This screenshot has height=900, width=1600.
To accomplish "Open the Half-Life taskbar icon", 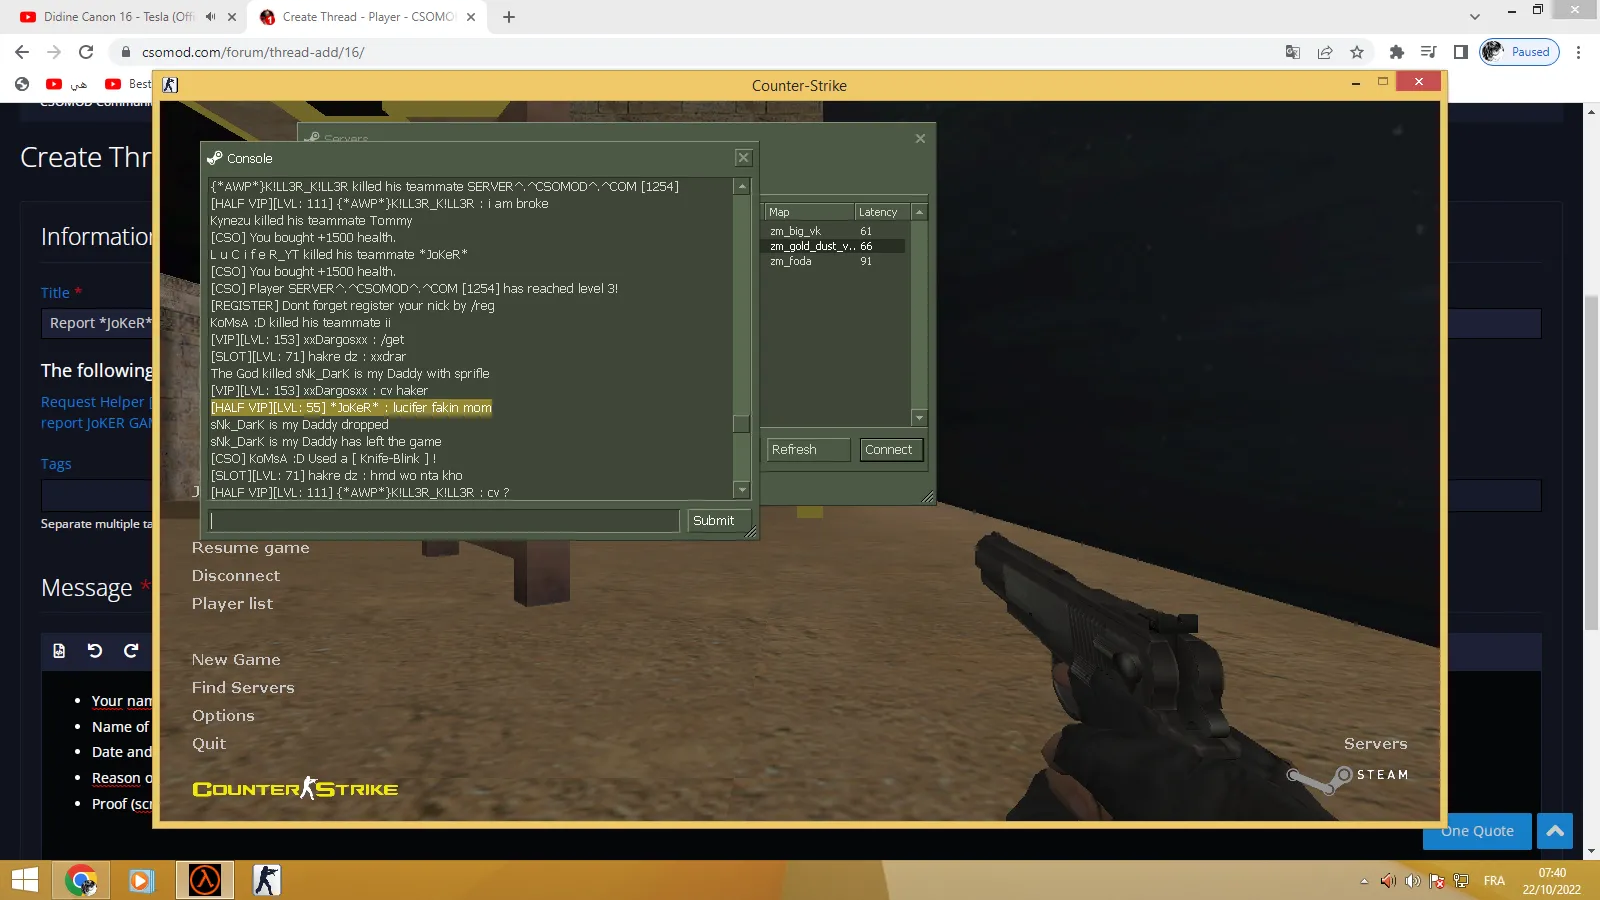I will click(x=205, y=880).
